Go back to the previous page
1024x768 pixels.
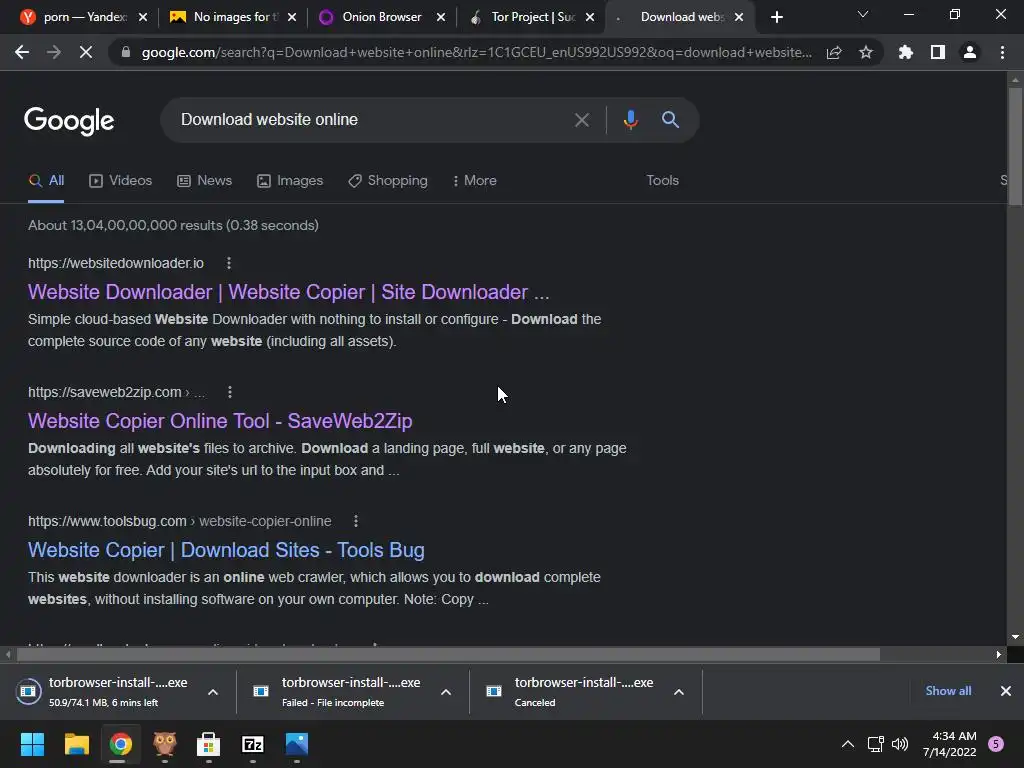click(x=22, y=52)
